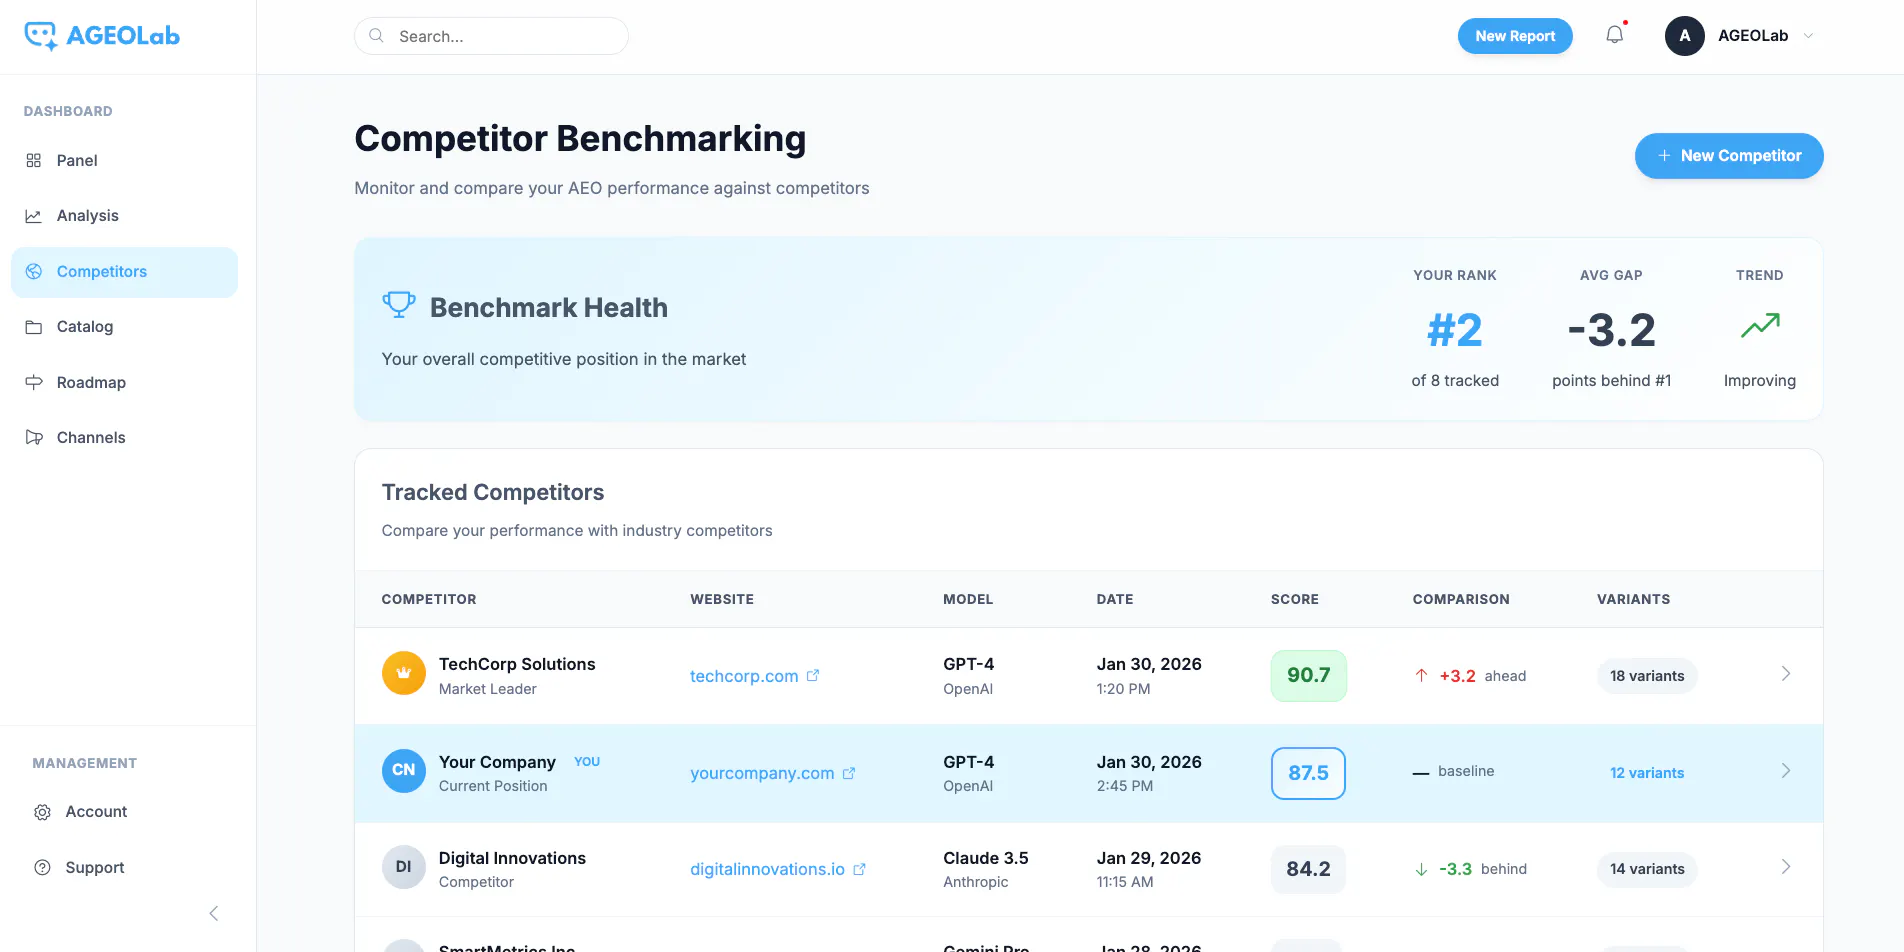1904x952 pixels.
Task: Click the 12 variants link
Action: click(1647, 773)
